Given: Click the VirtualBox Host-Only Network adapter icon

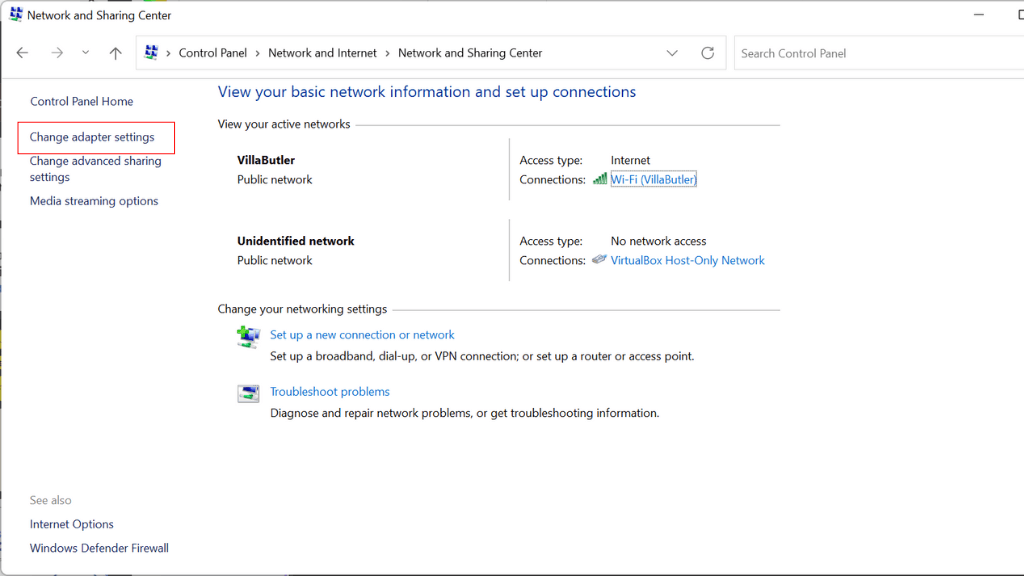Looking at the screenshot, I should tap(599, 258).
